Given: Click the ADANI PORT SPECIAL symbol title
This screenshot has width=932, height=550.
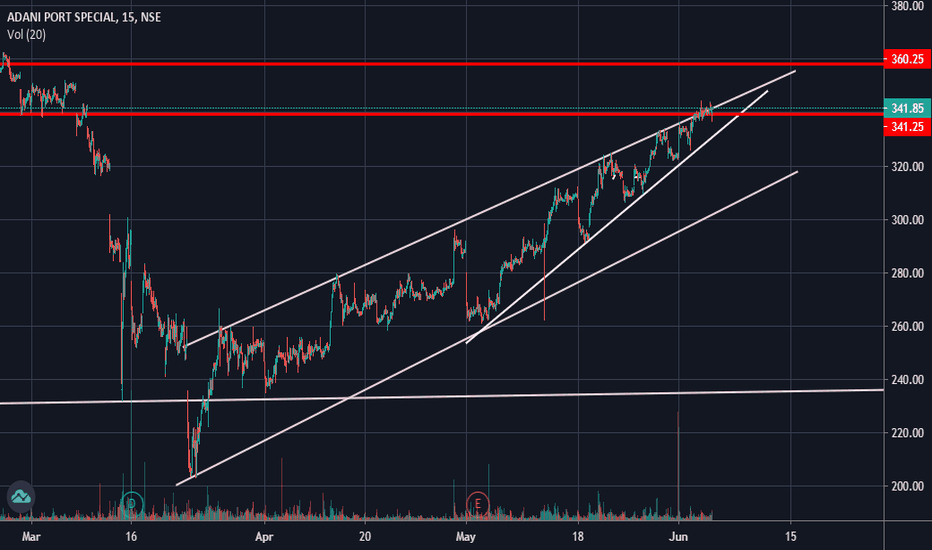Looking at the screenshot, I should pyautogui.click(x=84, y=17).
